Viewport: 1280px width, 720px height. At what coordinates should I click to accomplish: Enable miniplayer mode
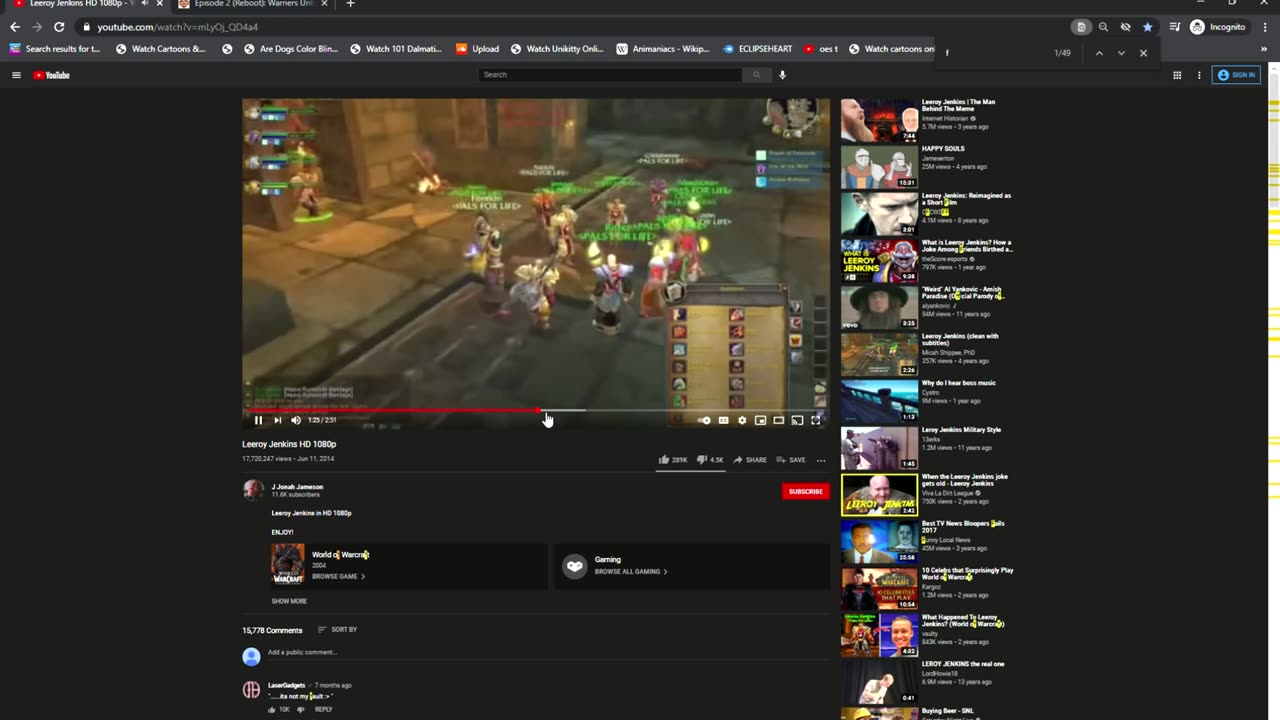point(760,420)
